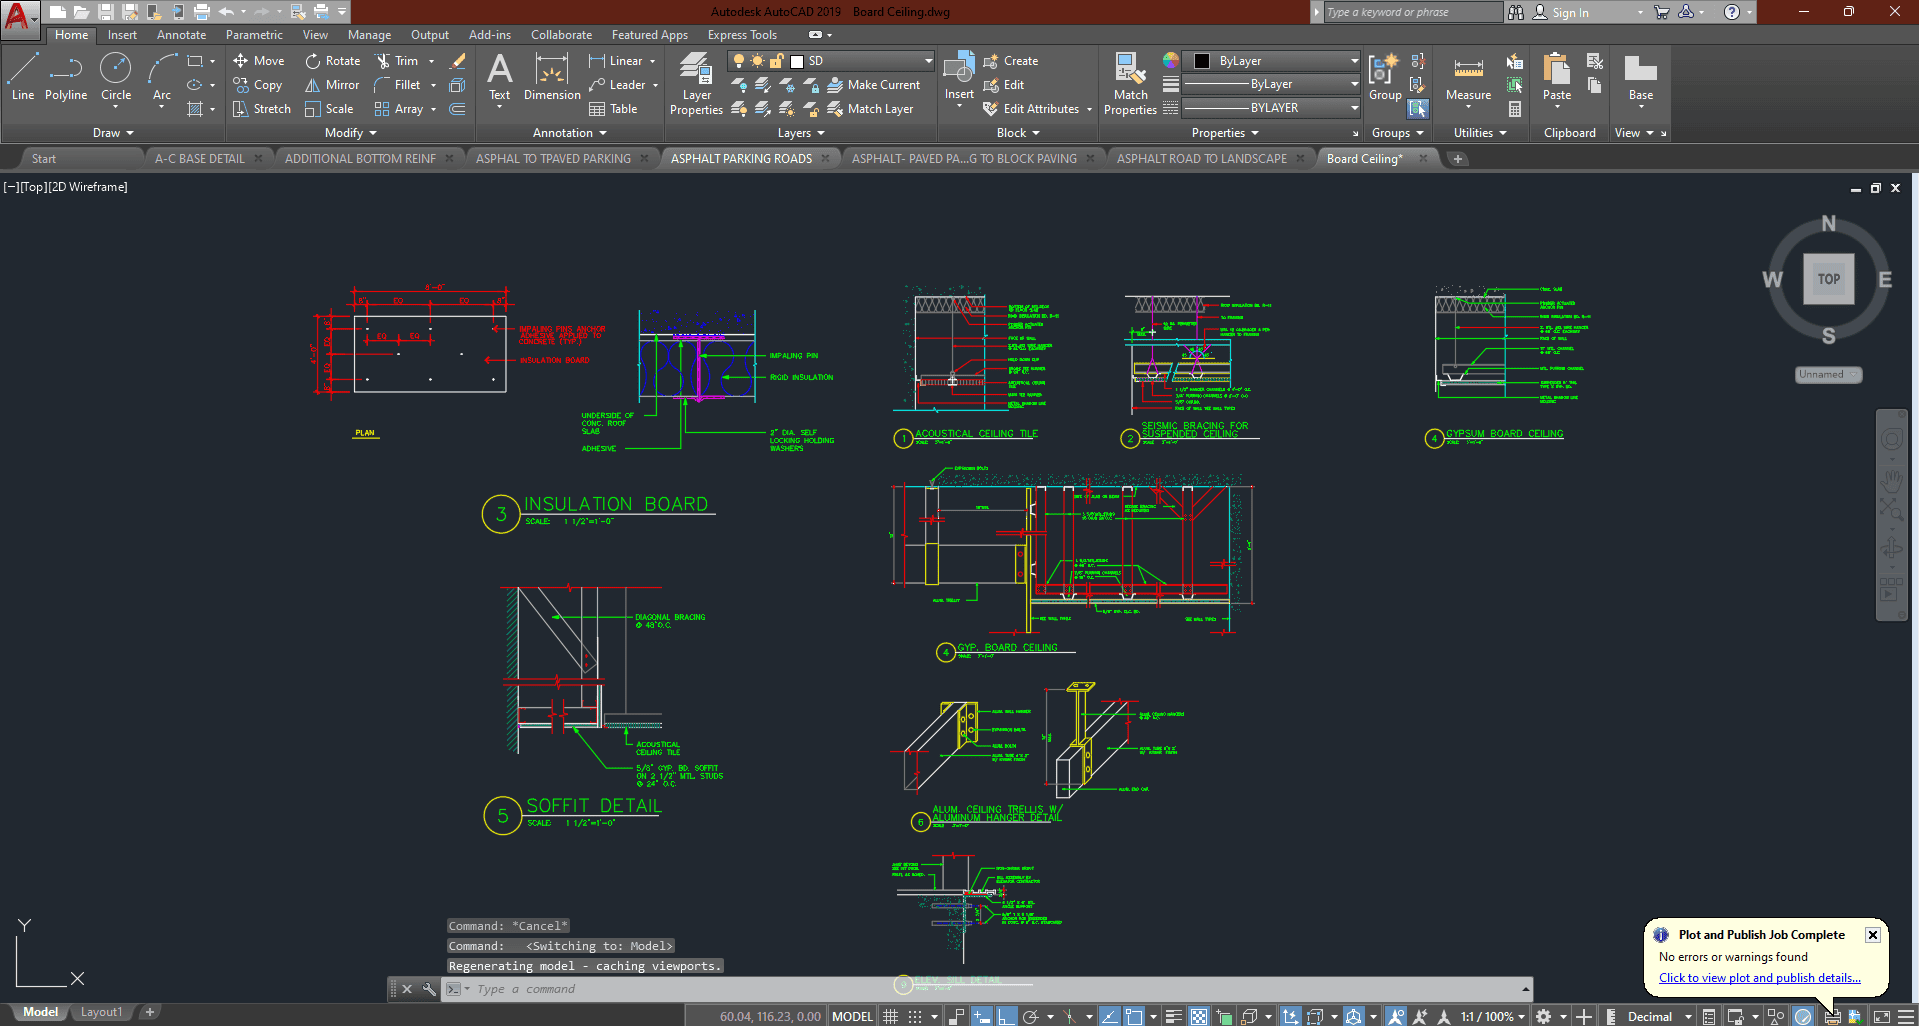Click the link to view plot details
This screenshot has width=1919, height=1026.
pyautogui.click(x=1759, y=977)
